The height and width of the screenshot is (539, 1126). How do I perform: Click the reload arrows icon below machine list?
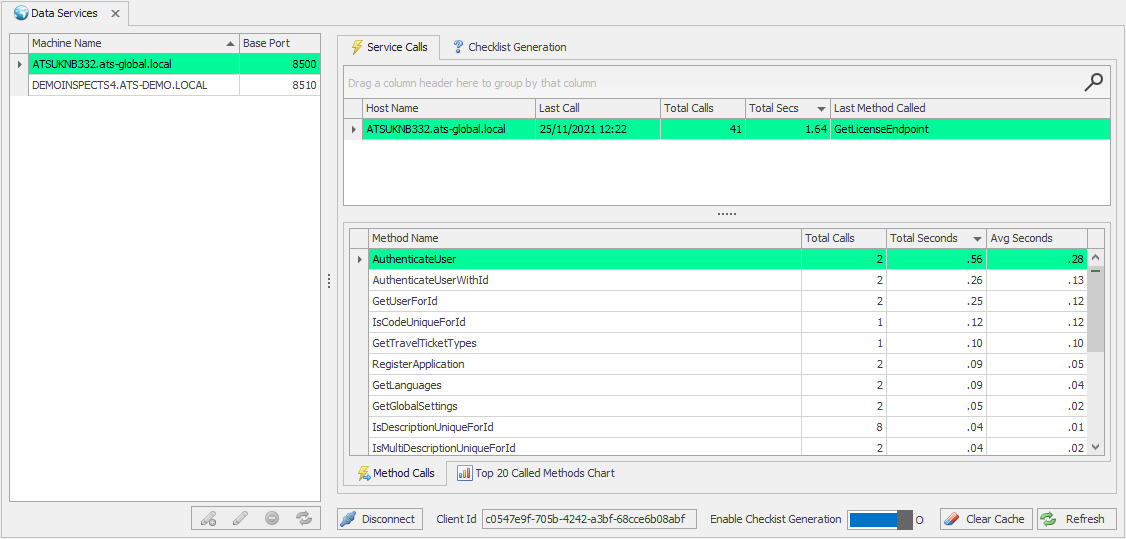pyautogui.click(x=303, y=518)
